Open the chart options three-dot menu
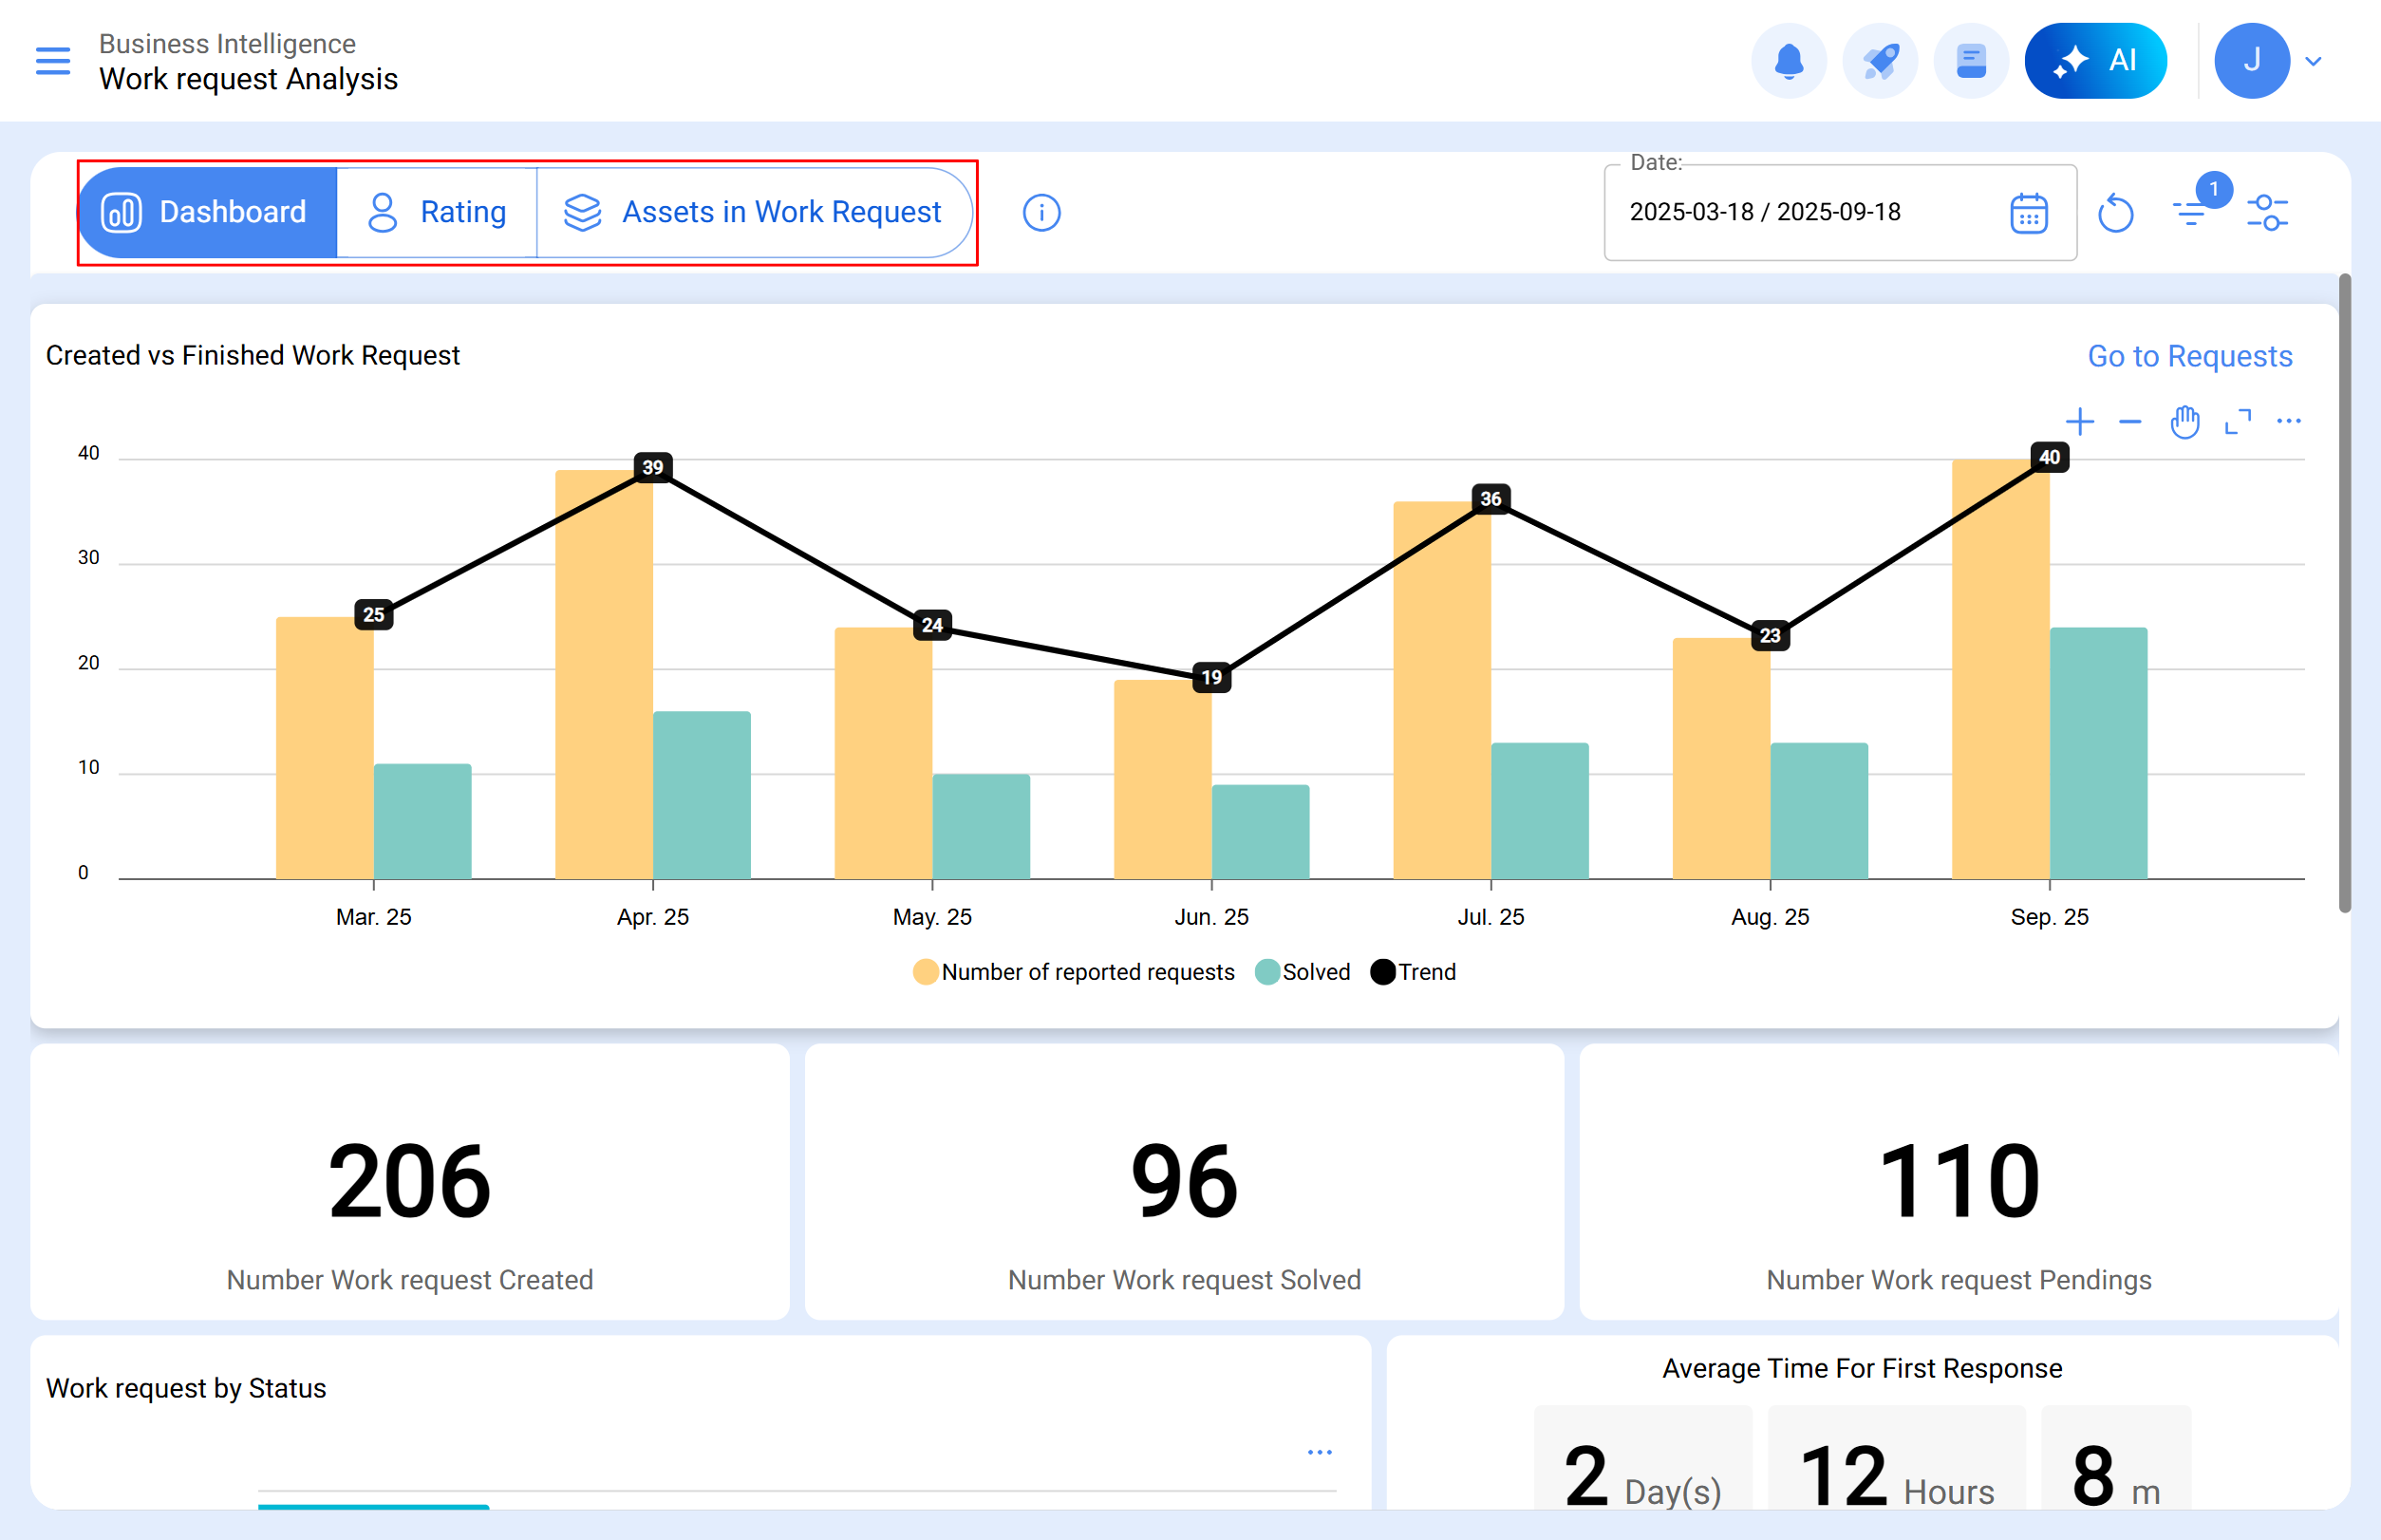2381x1540 pixels. [2288, 422]
